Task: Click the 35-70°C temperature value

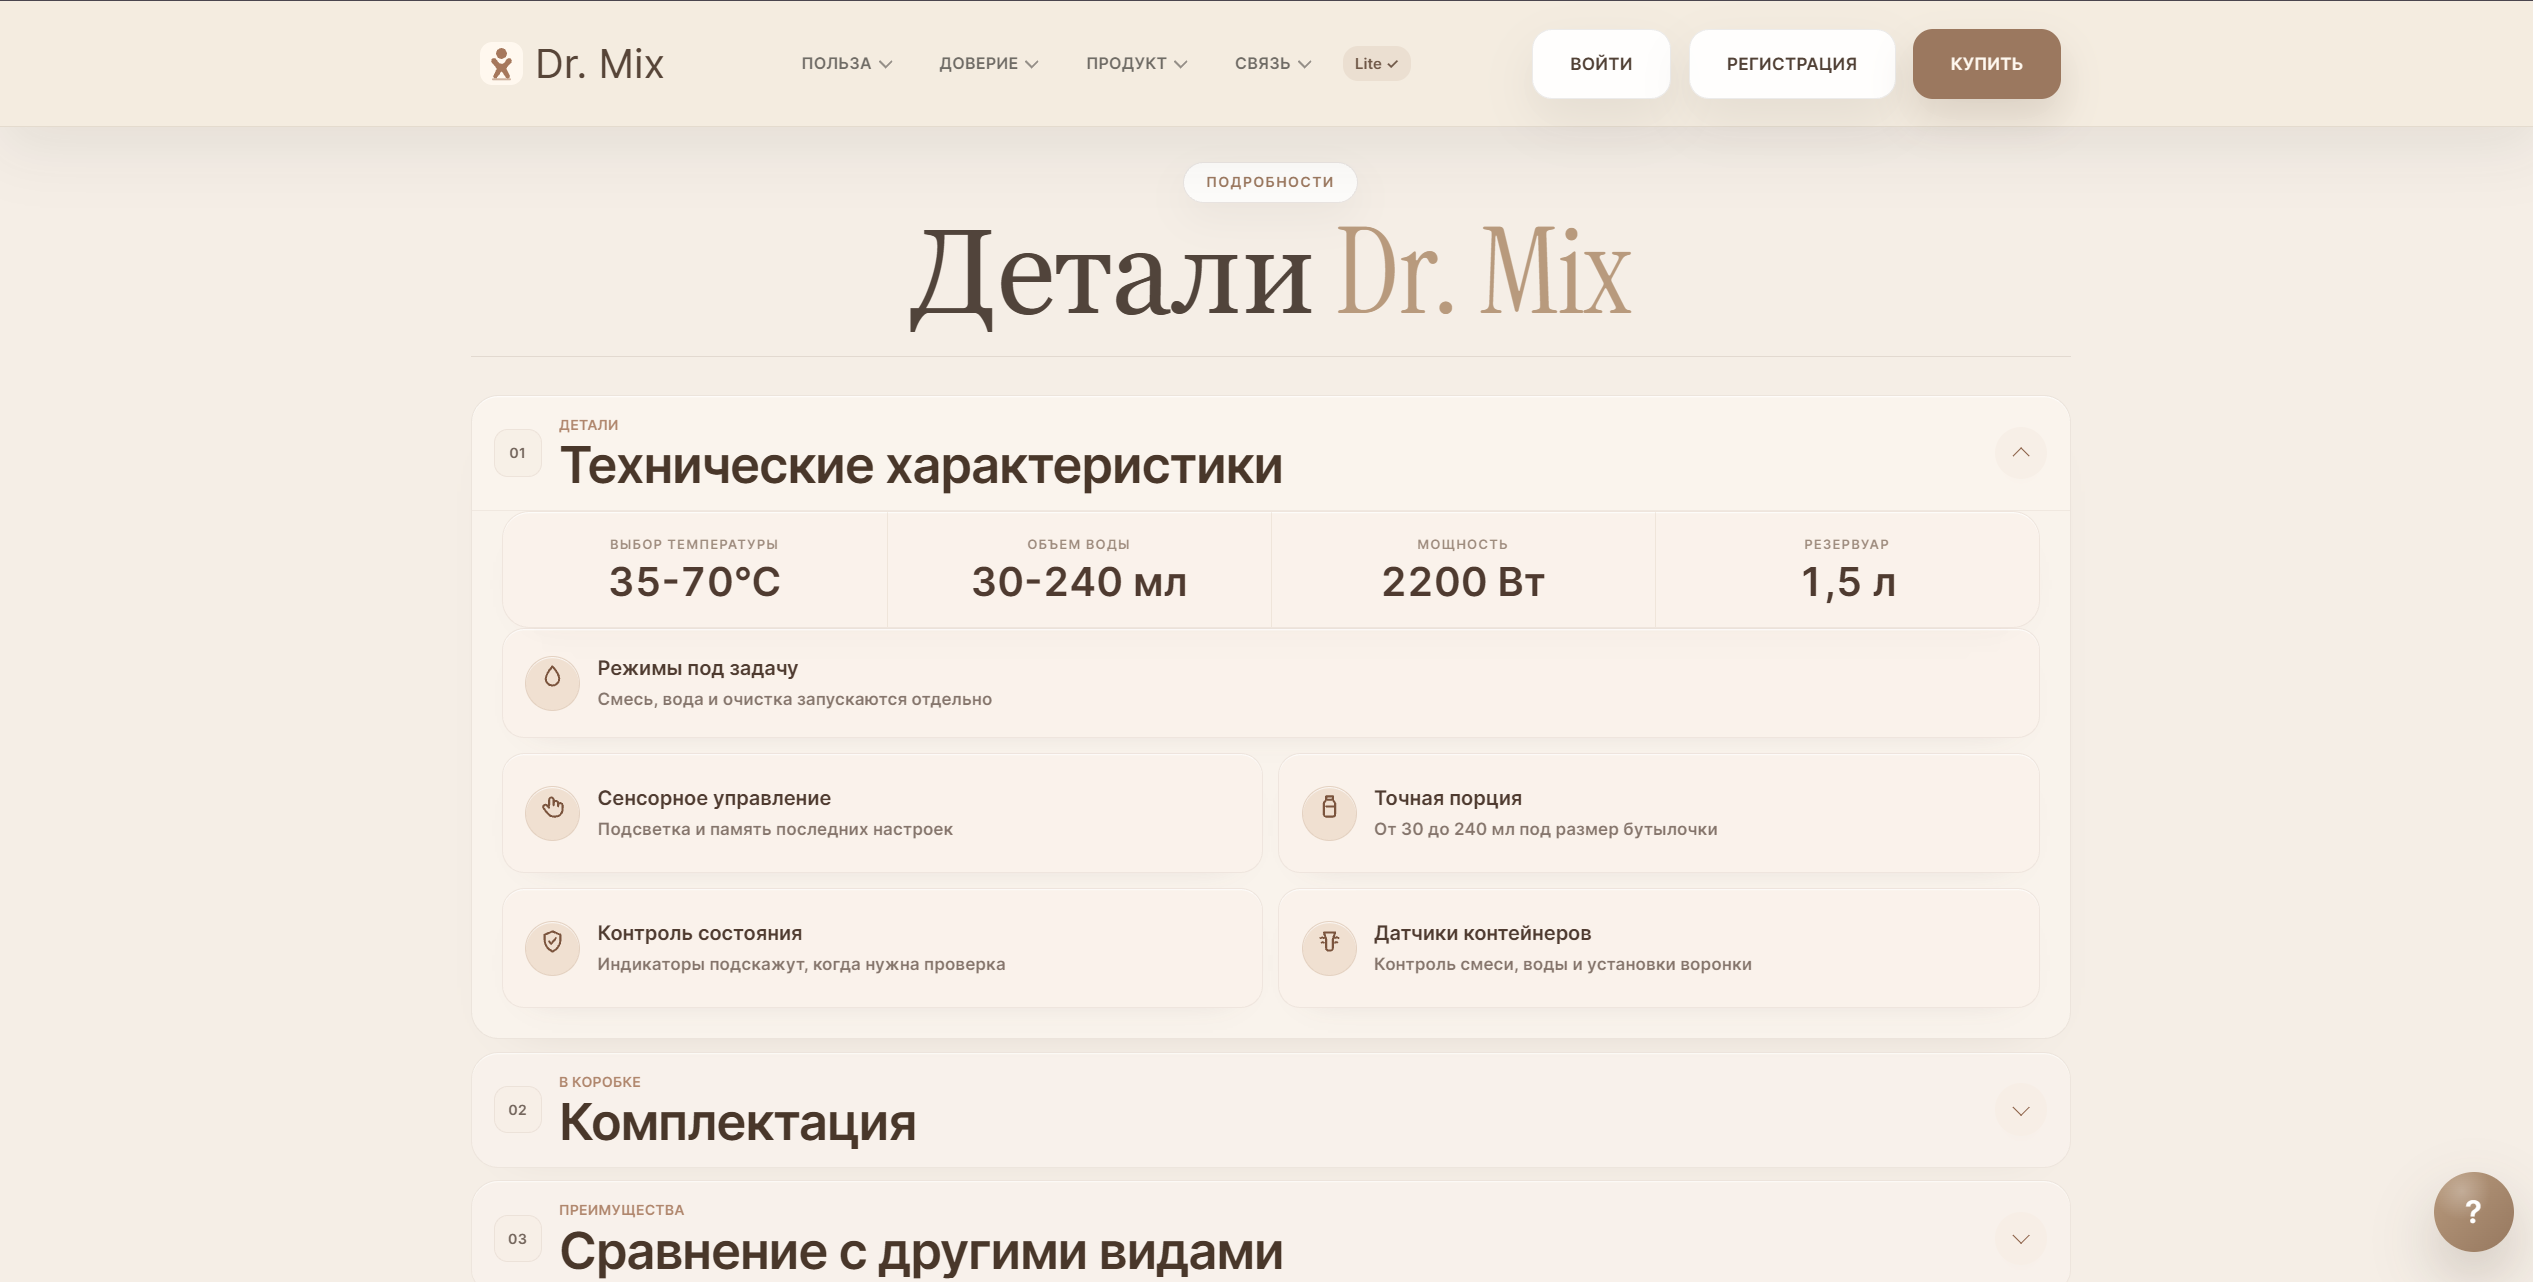Action: click(695, 582)
